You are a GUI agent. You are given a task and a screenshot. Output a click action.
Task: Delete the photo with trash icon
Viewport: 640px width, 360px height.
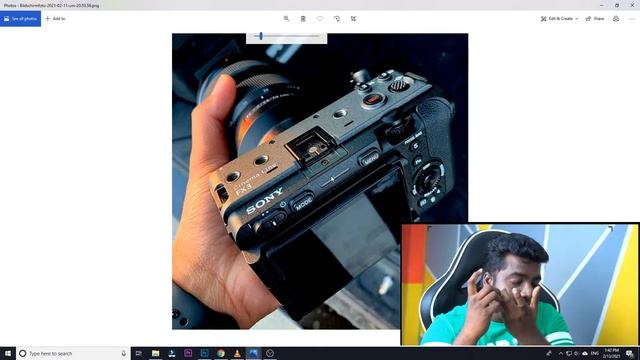click(x=303, y=19)
